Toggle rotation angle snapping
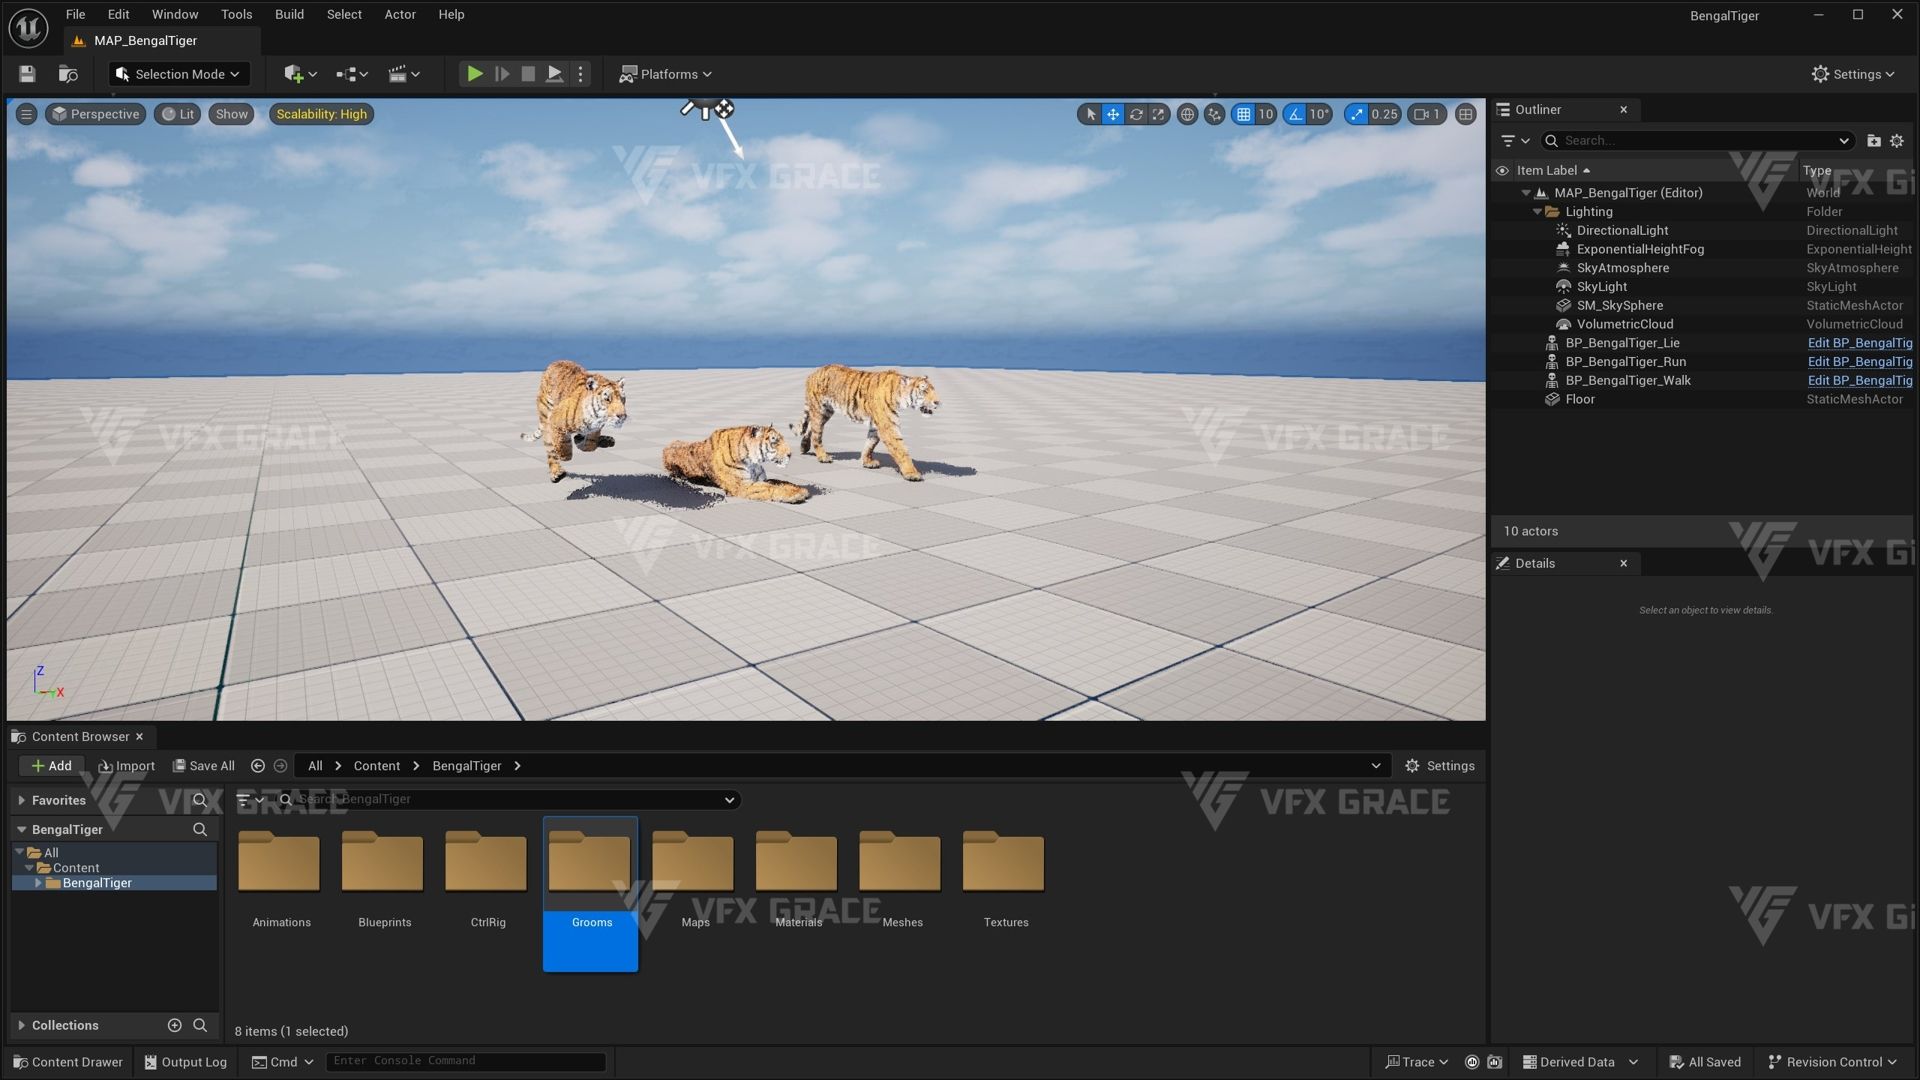1920x1080 pixels. pyautogui.click(x=1296, y=114)
